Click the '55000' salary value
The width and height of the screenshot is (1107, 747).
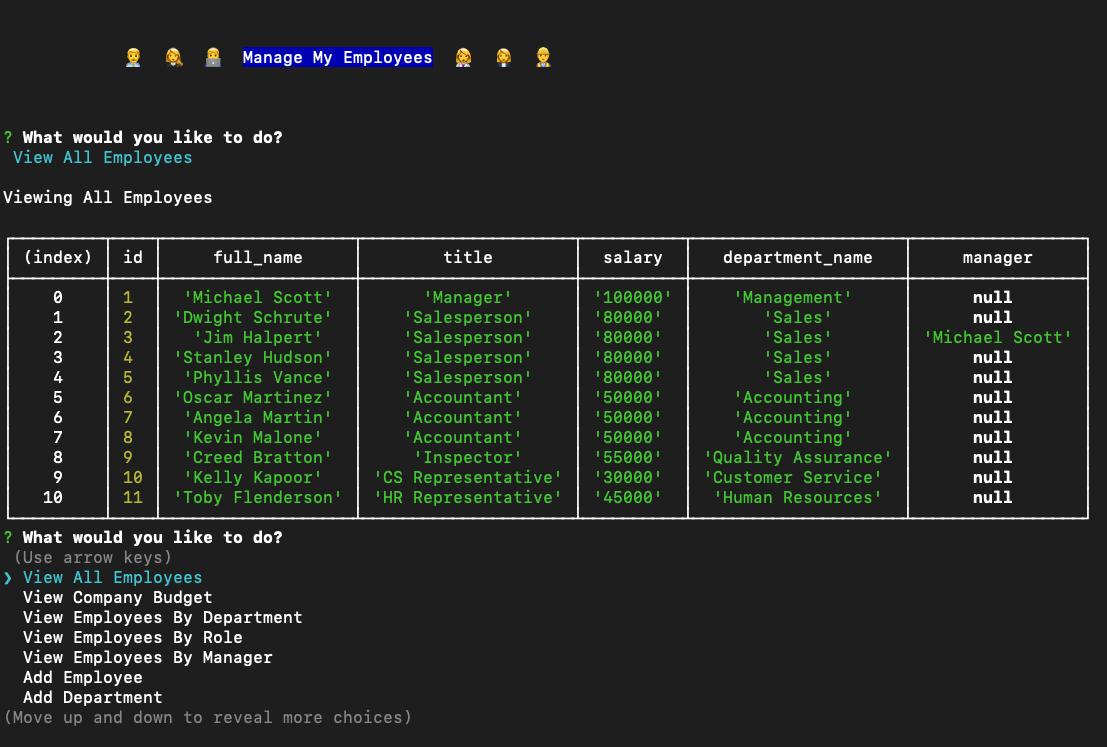click(628, 458)
